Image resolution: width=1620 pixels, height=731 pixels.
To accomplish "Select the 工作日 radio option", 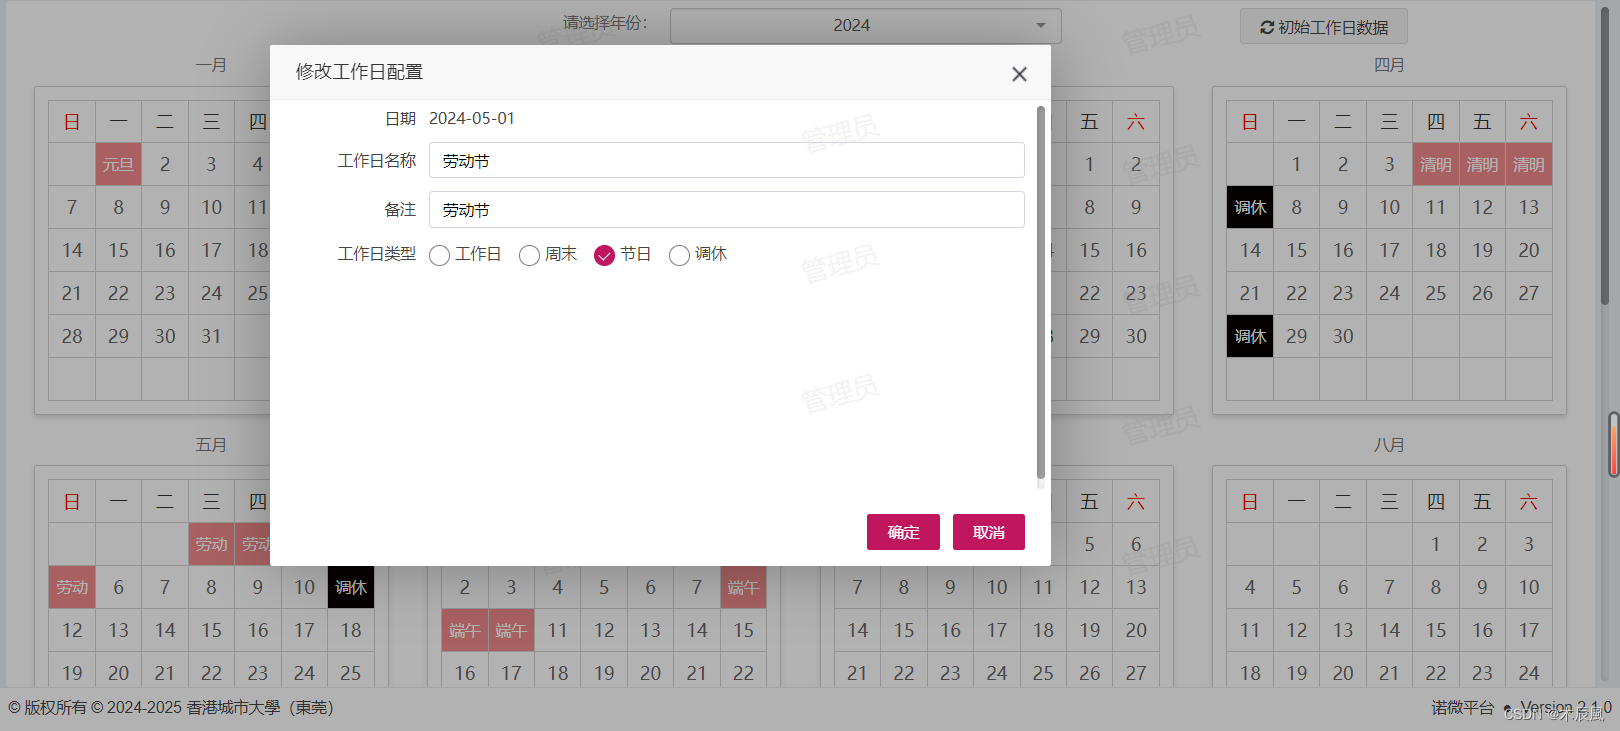I will (x=439, y=255).
